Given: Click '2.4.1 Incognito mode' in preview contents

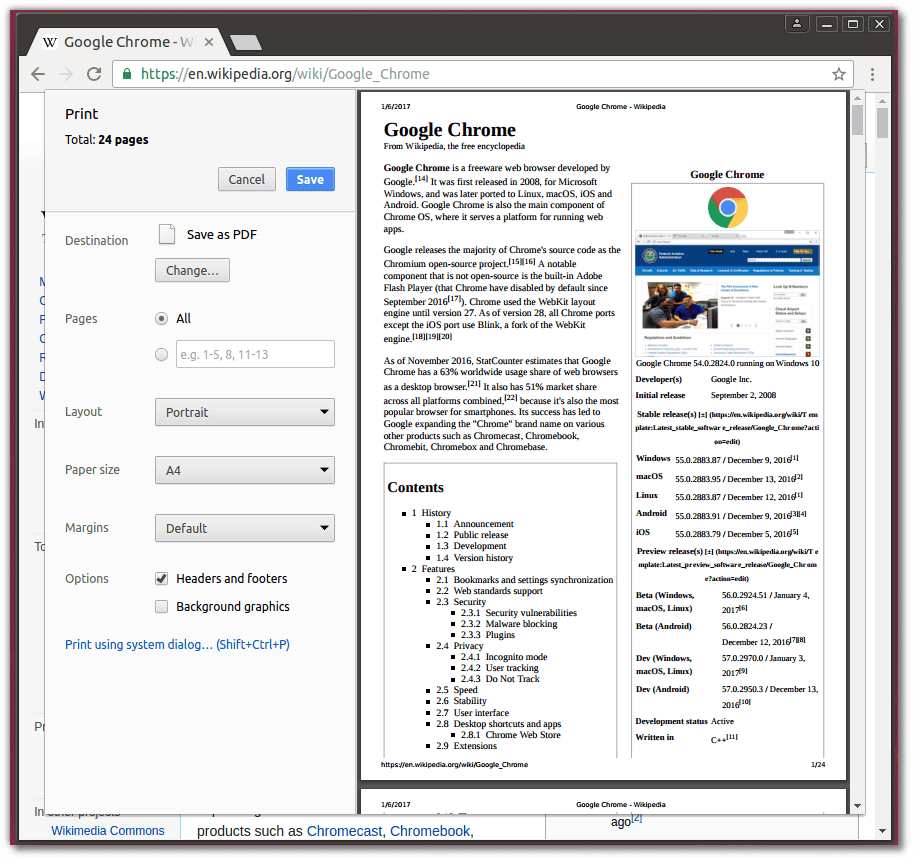Looking at the screenshot, I should [x=504, y=657].
